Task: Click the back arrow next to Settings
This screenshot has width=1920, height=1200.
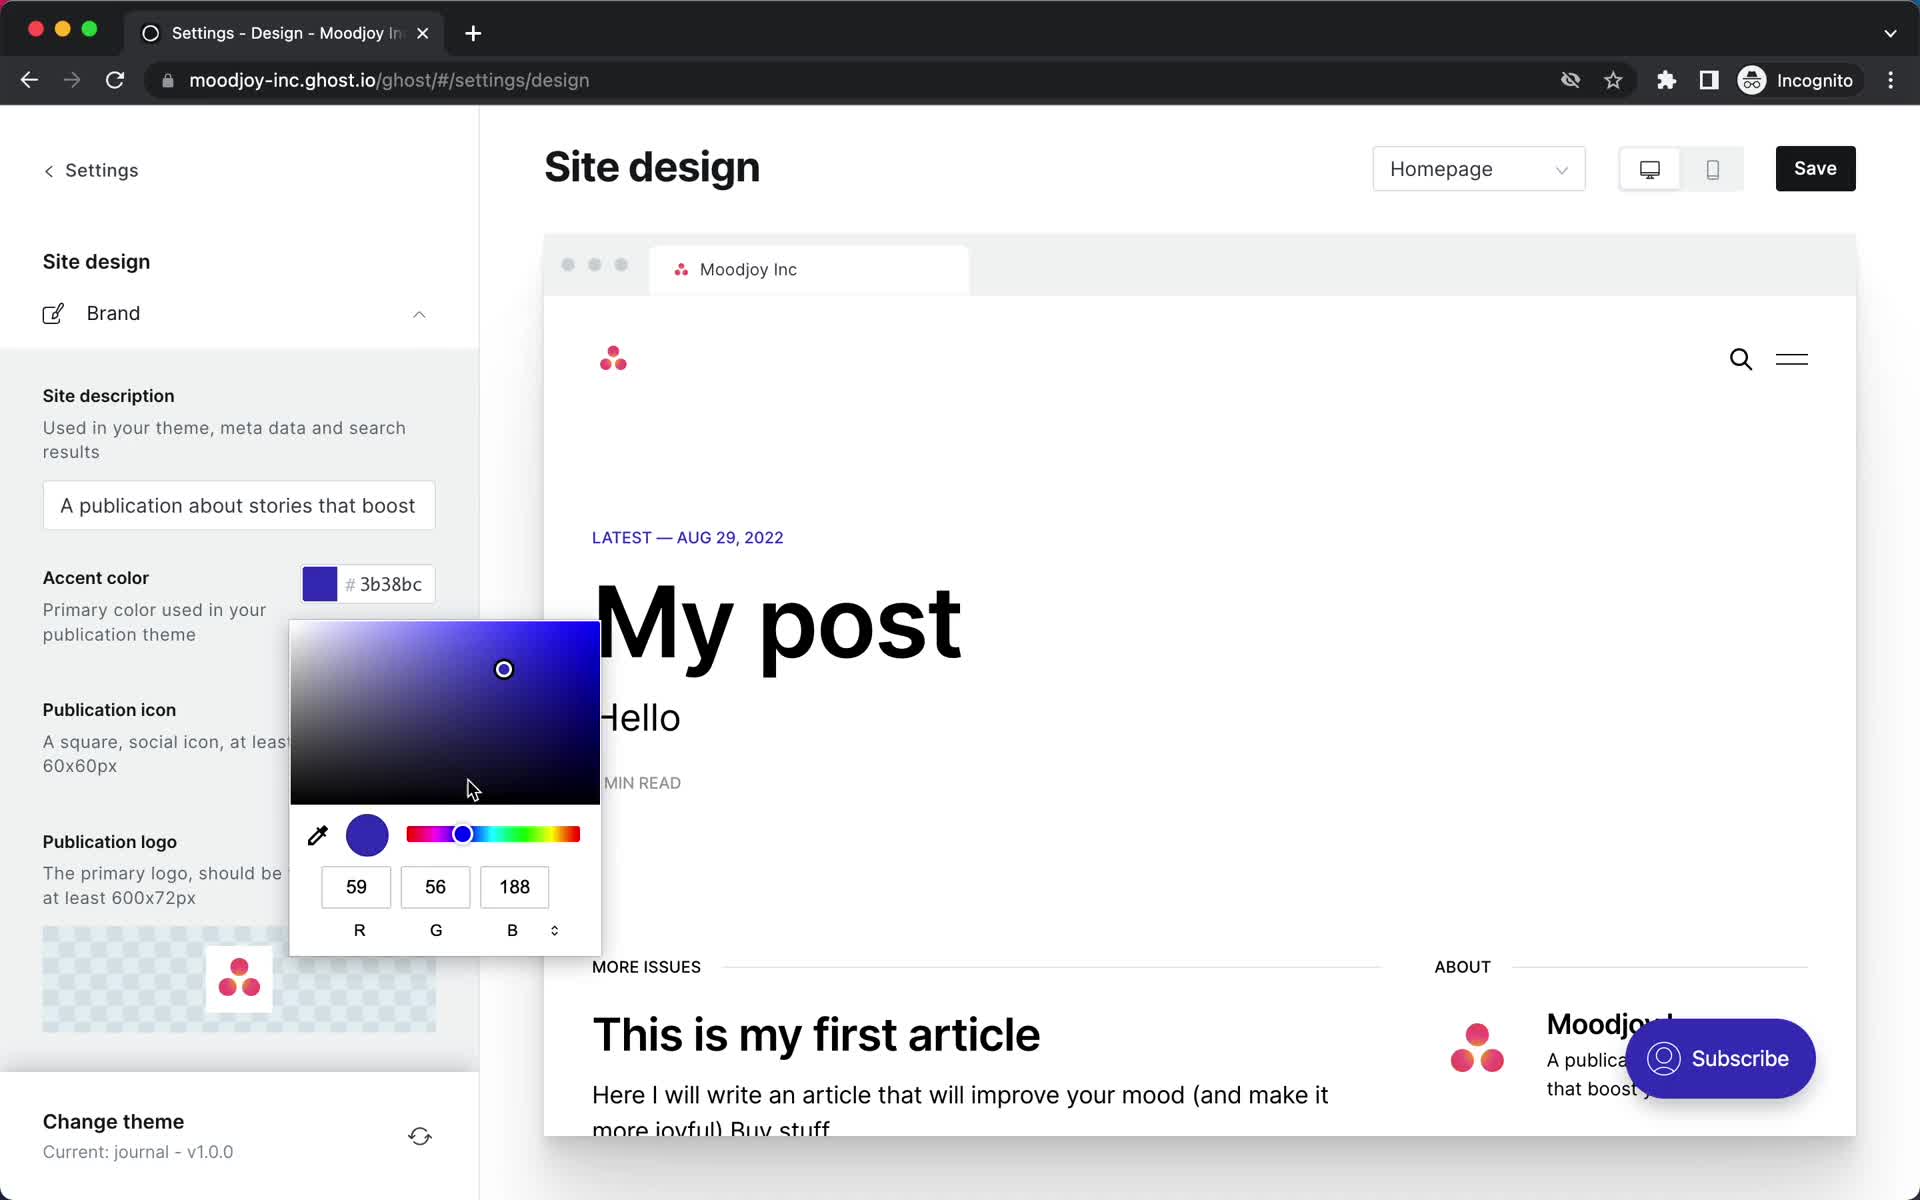Action: [x=48, y=170]
